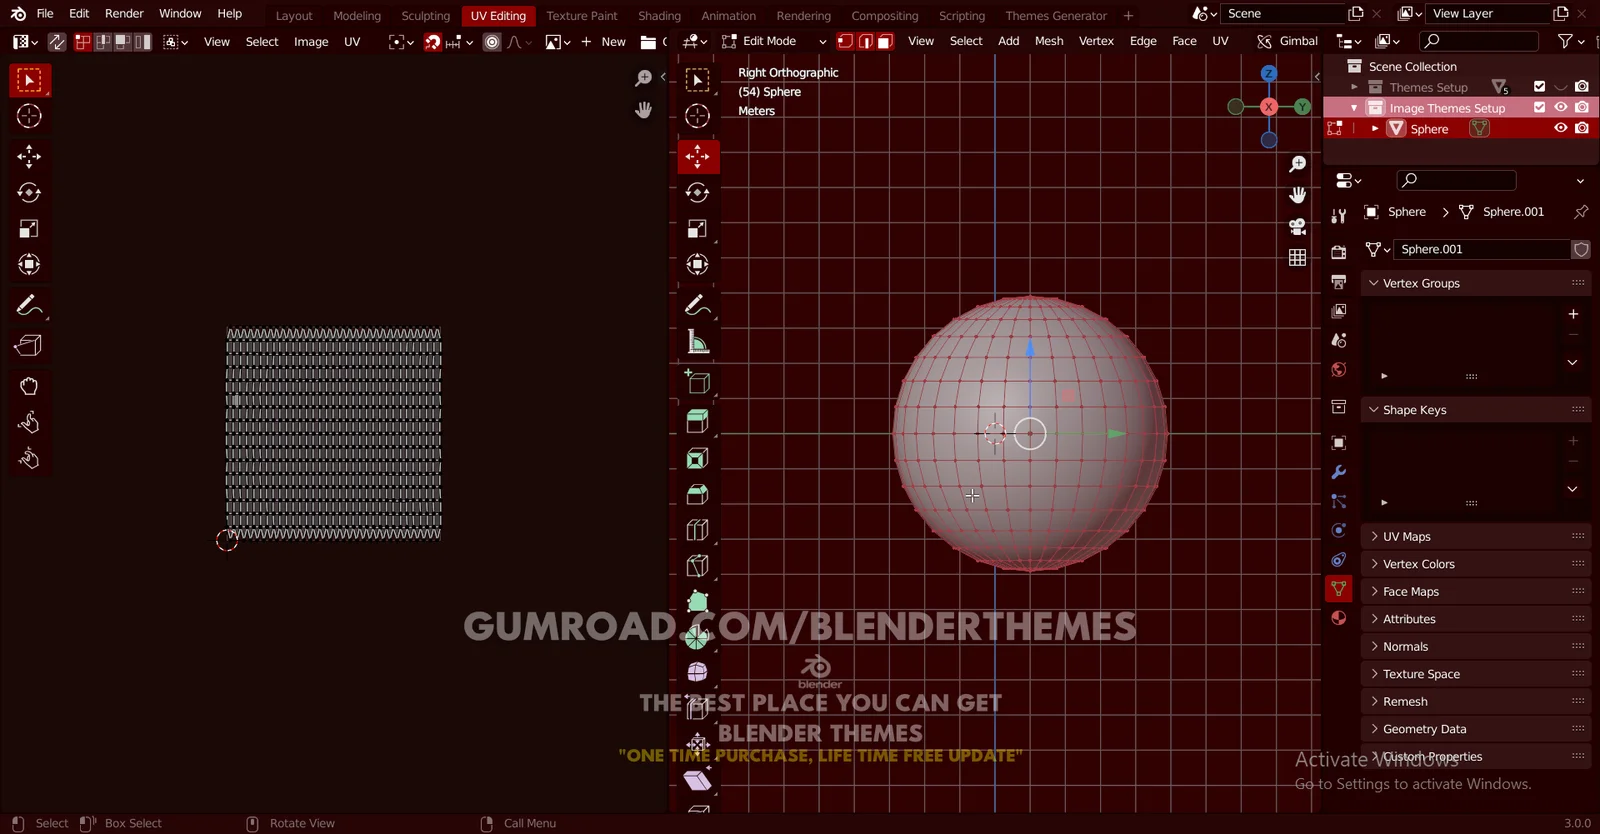Uncheck Themes Setup collection checkbox
Screen dimensions: 1600x834
(x=1540, y=87)
